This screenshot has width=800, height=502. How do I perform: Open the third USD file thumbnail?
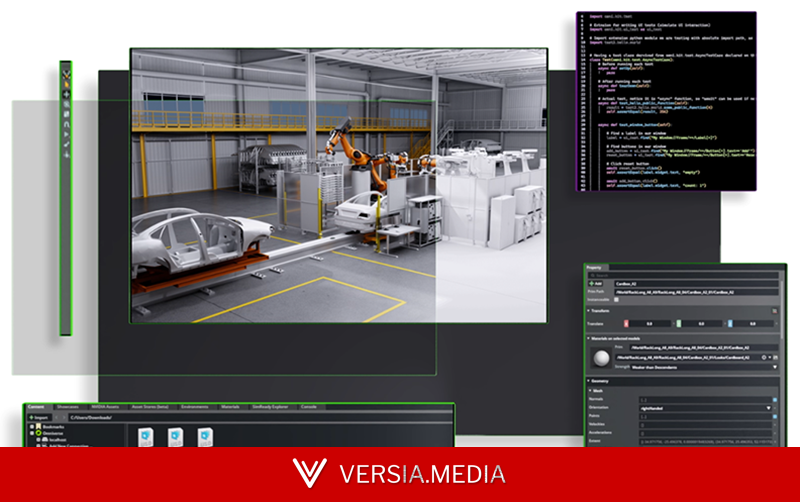[x=205, y=437]
